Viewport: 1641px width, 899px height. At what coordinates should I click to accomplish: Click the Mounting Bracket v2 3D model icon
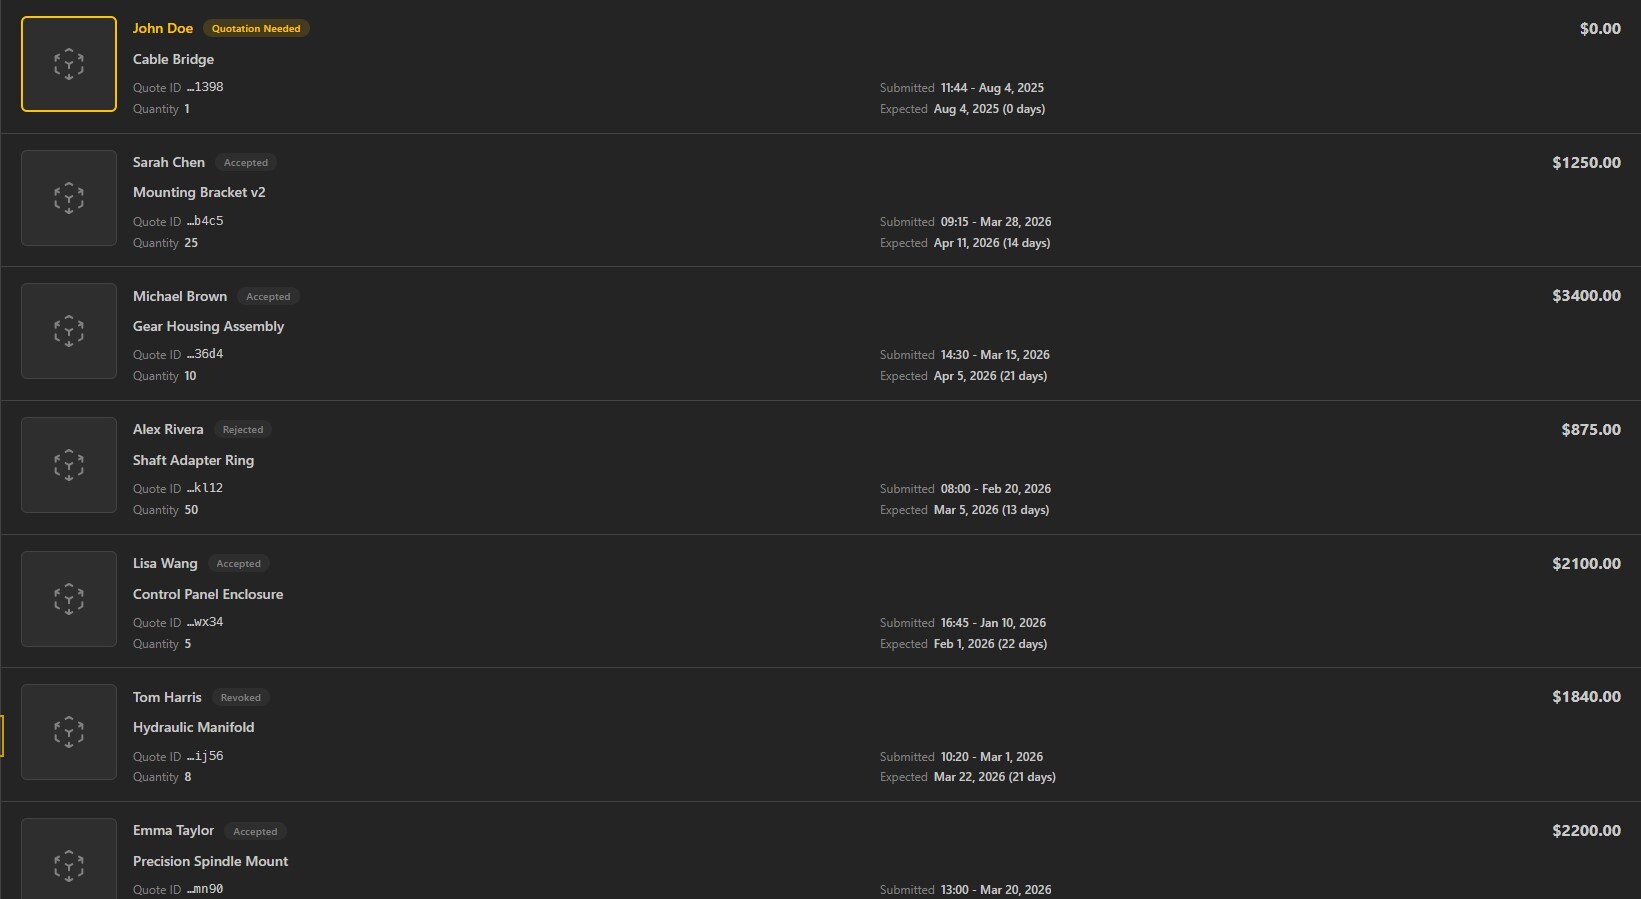69,198
